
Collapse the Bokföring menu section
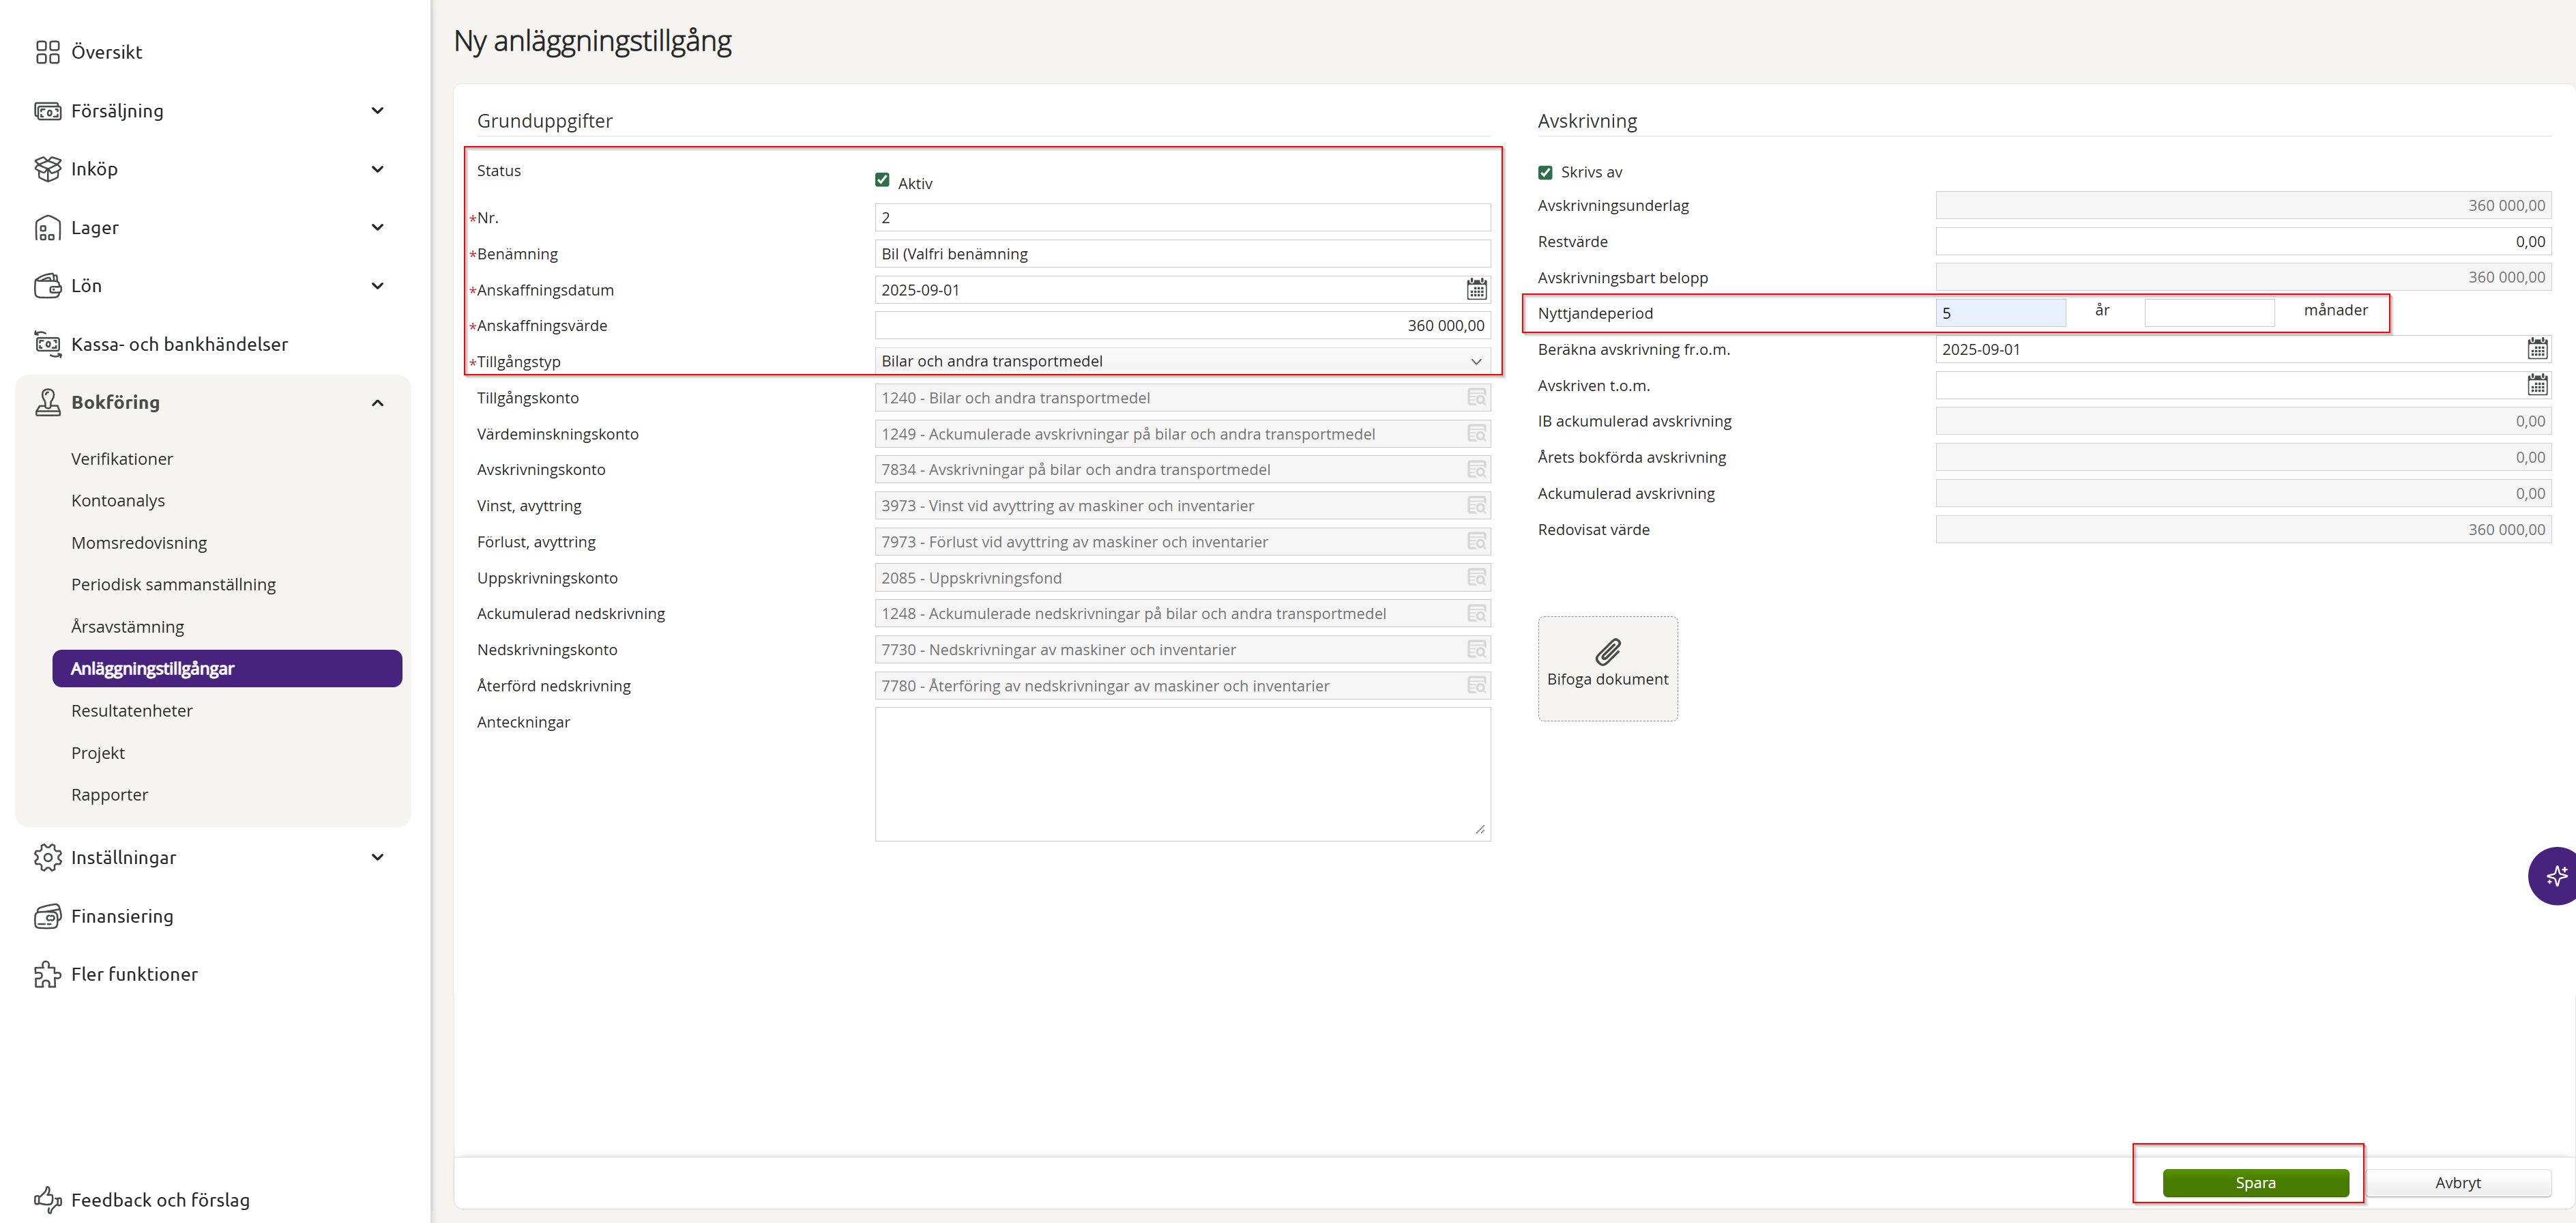377,403
